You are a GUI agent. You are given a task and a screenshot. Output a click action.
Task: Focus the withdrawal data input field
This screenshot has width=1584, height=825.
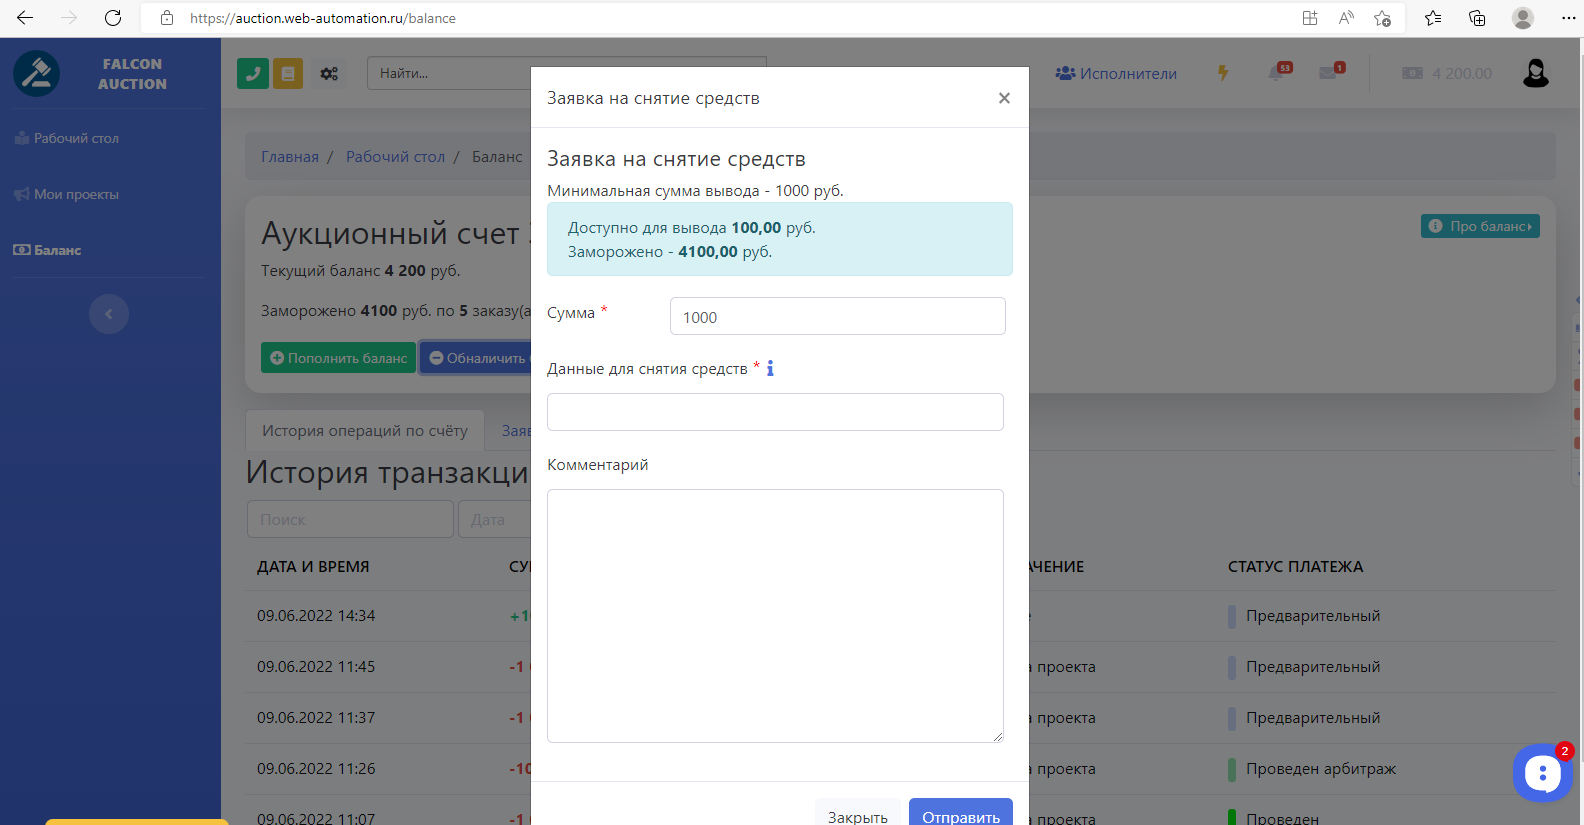click(775, 412)
